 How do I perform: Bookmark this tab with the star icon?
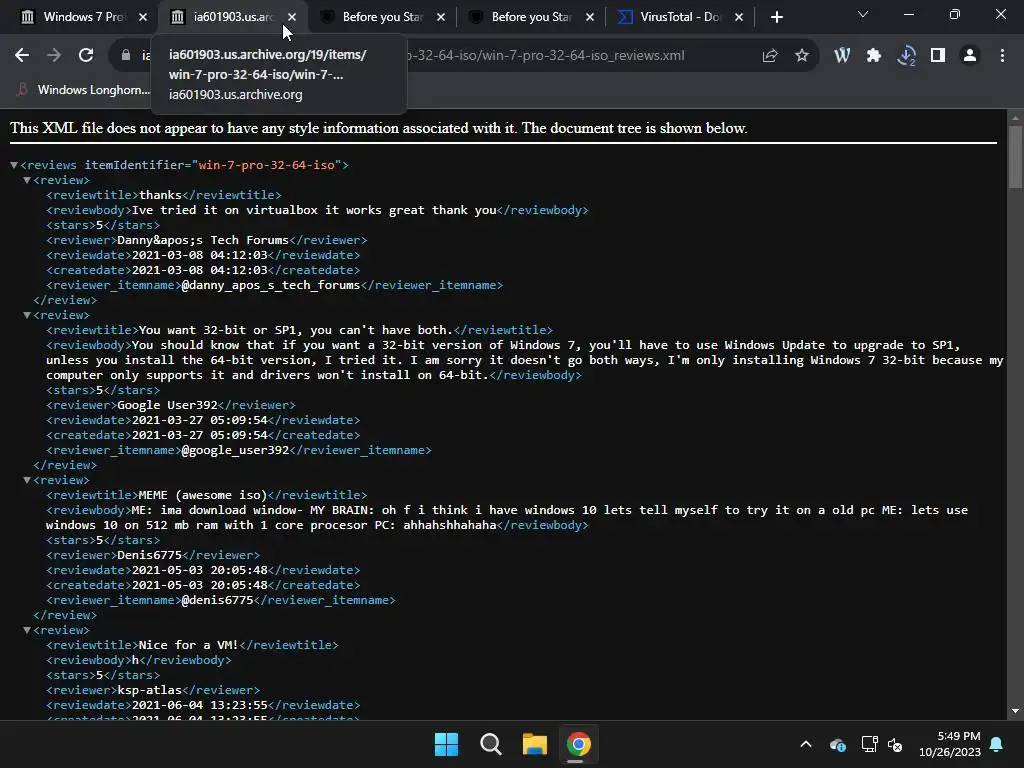pyautogui.click(x=802, y=56)
